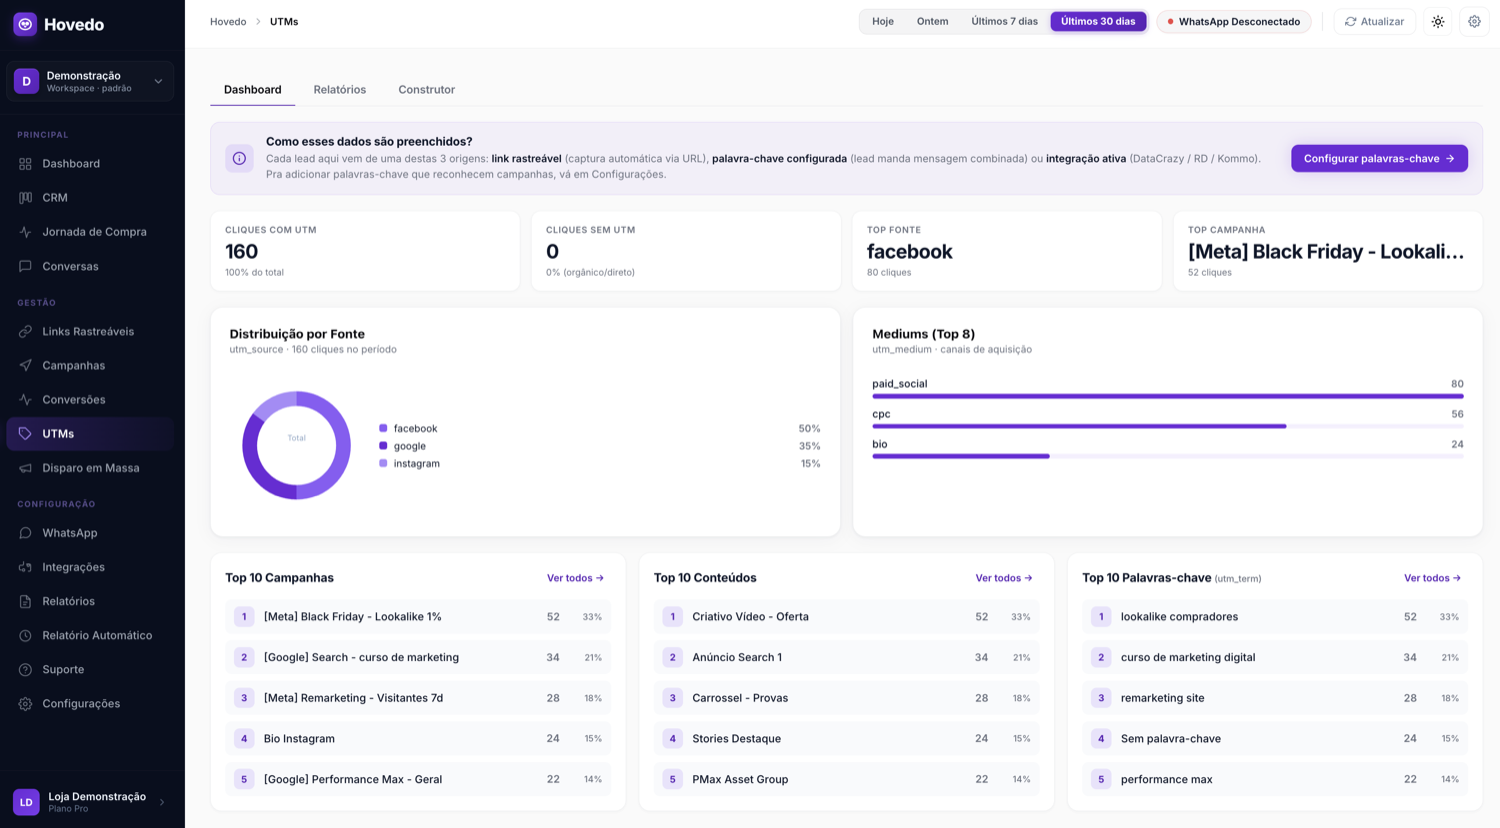Click Configurar palavras-chave button
1500x828 pixels.
(x=1379, y=158)
